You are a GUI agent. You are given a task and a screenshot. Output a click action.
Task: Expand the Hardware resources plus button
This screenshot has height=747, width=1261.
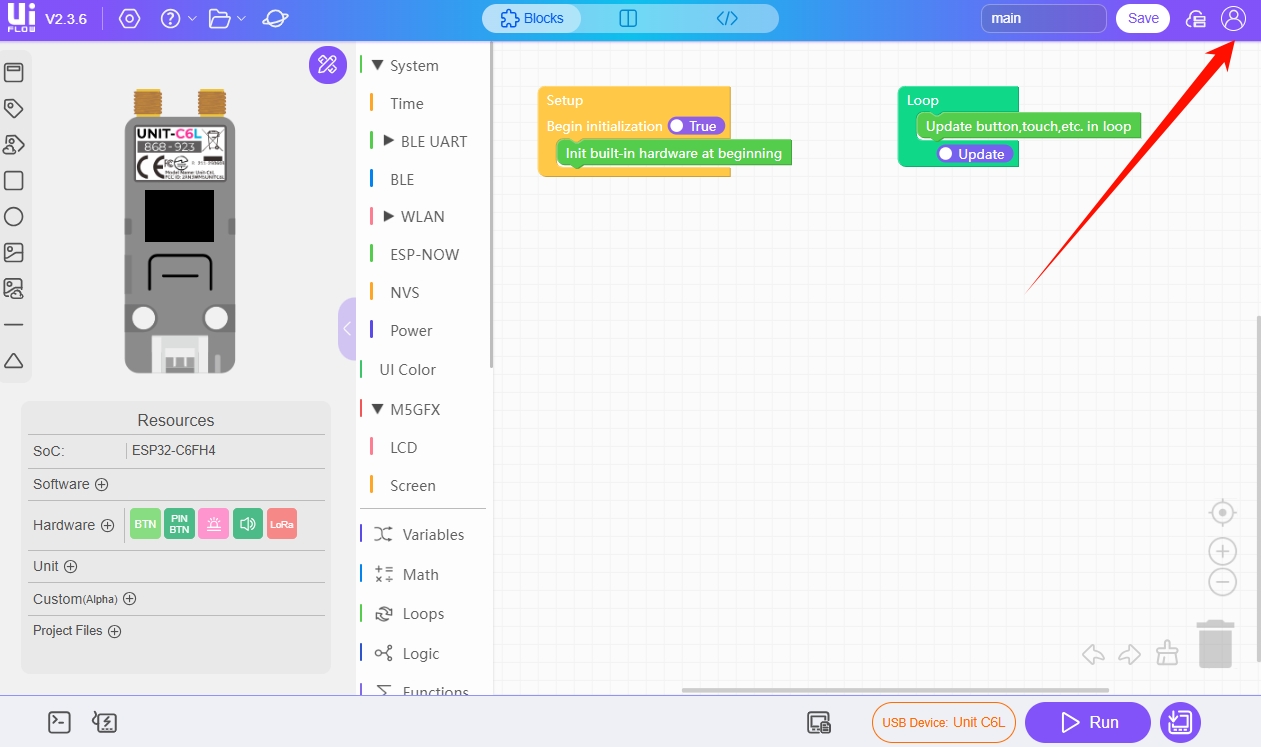(107, 525)
